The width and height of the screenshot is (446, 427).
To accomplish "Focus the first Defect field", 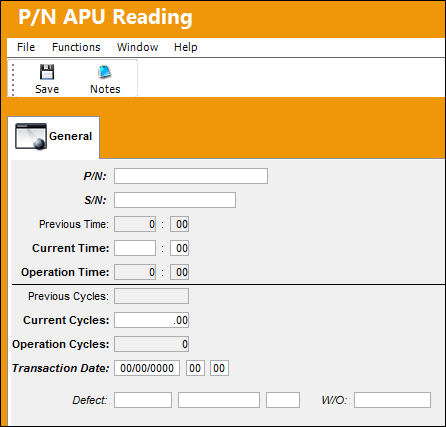I will click(143, 400).
